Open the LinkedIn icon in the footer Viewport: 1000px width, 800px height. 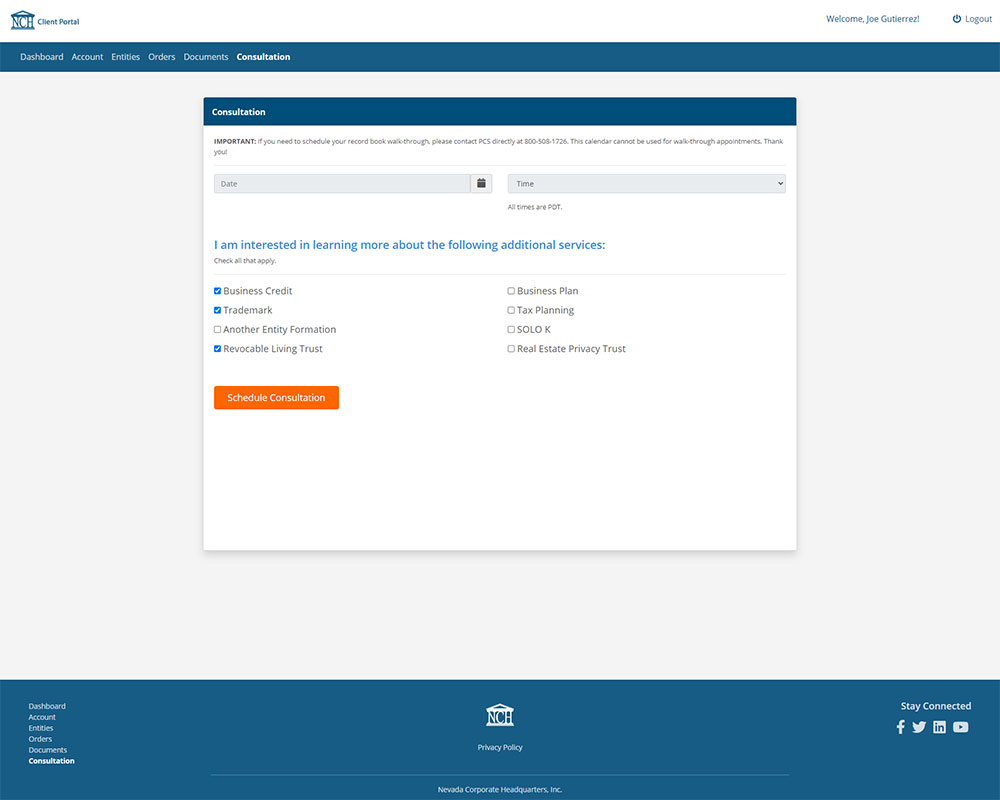939,727
